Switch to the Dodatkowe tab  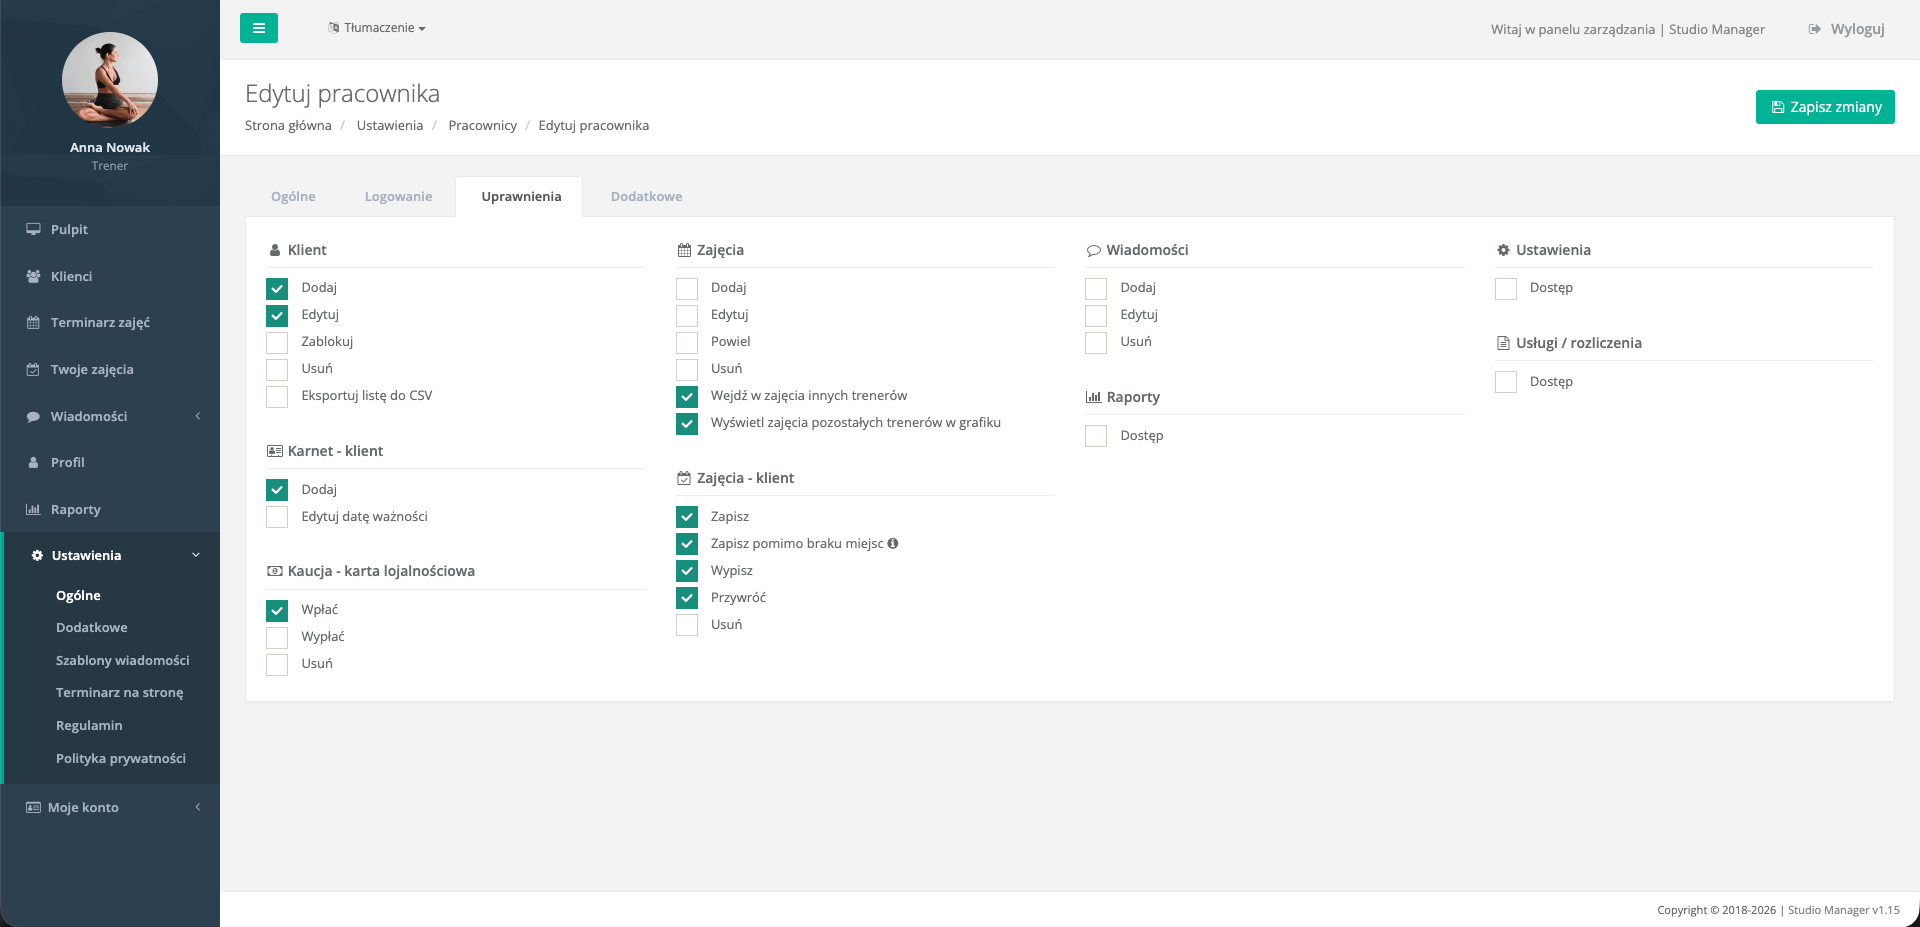[x=646, y=197]
